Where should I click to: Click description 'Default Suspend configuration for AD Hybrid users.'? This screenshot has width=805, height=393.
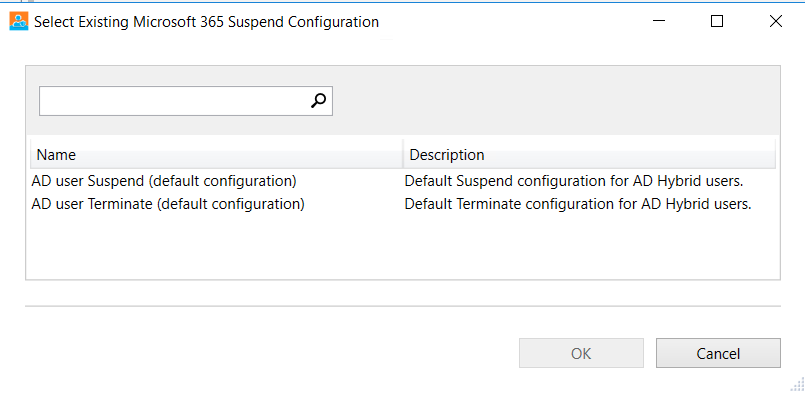pos(574,181)
